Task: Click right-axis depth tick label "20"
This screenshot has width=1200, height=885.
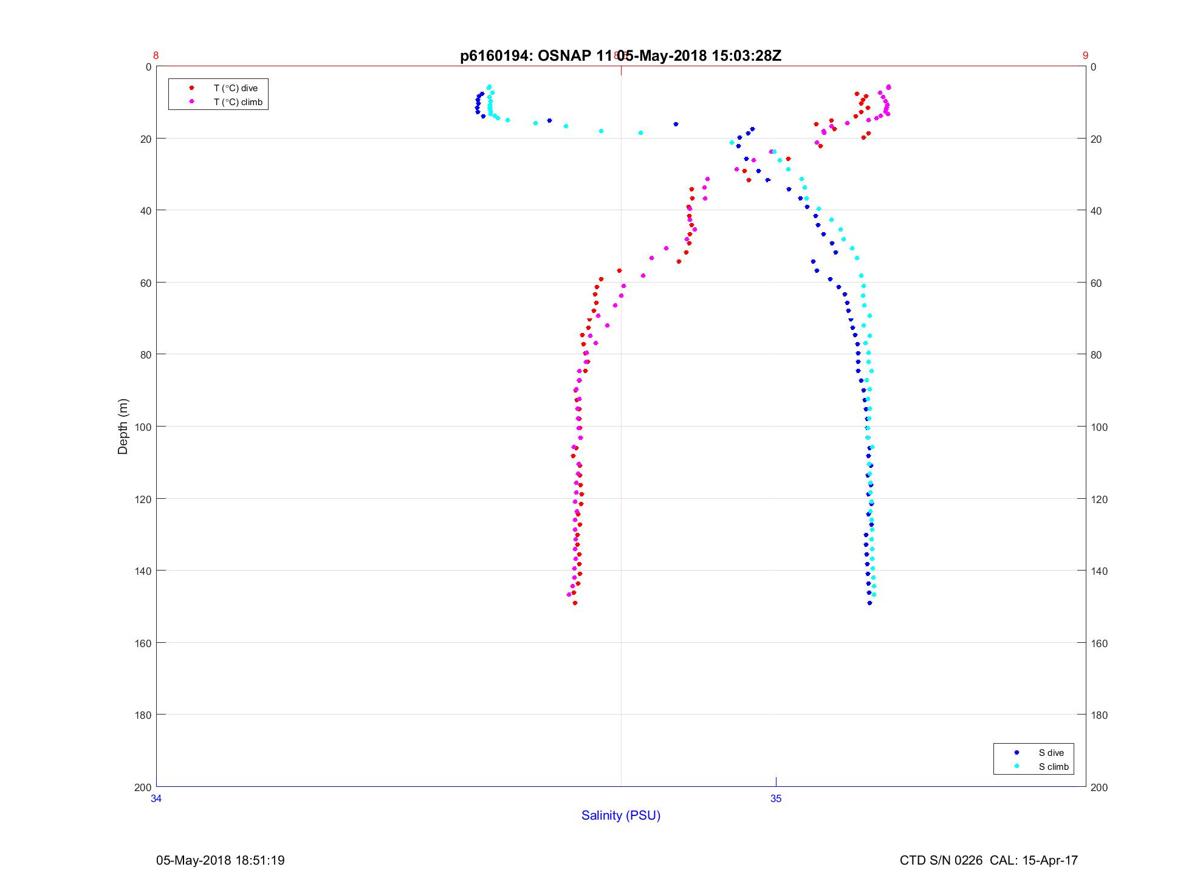Action: click(1096, 139)
